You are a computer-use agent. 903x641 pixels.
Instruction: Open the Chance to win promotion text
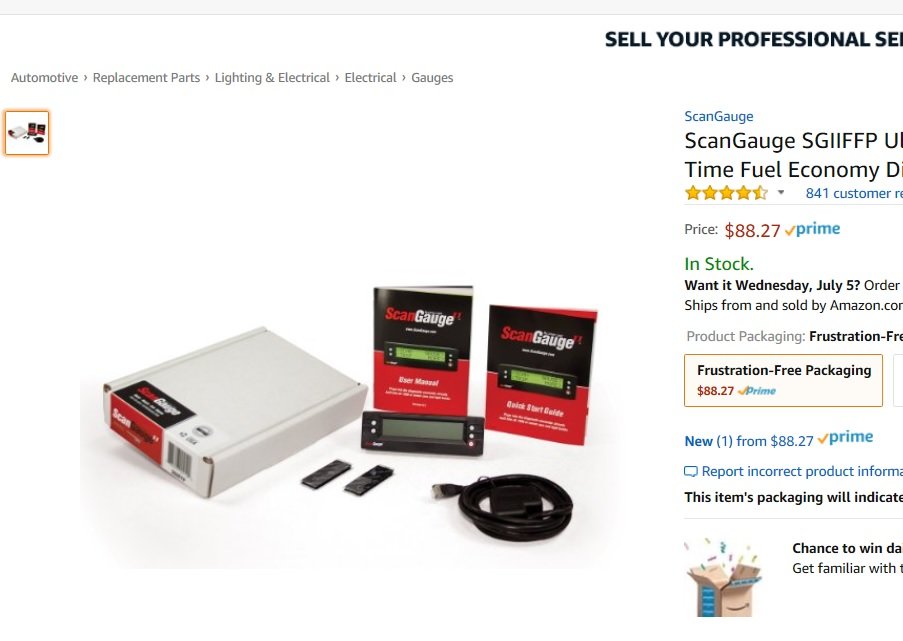tap(847, 548)
